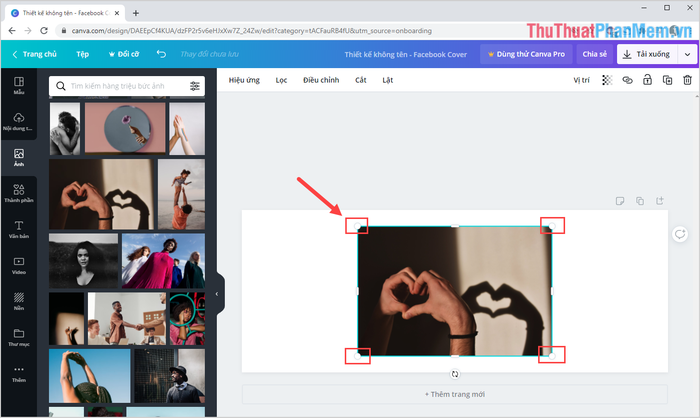Open the Mẫu templates sidebar tab
Image resolution: width=700 pixels, height=418 pixels.
[19, 85]
